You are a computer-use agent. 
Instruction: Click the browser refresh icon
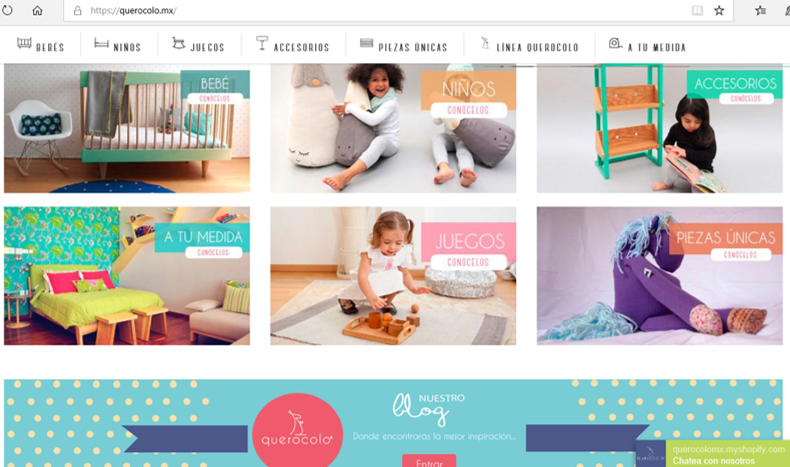click(x=7, y=10)
